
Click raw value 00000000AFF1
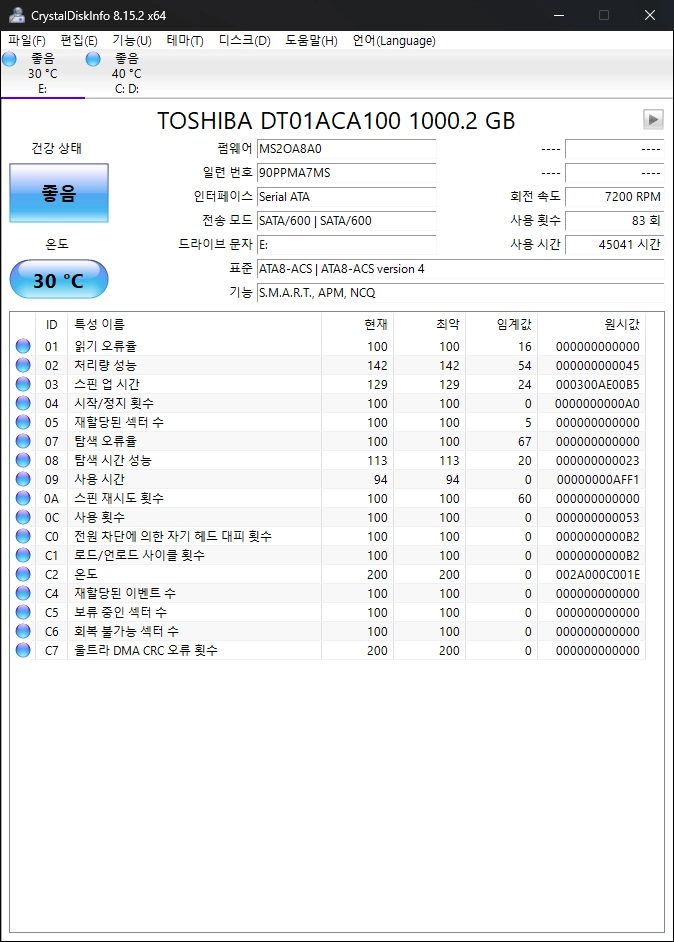(598, 479)
